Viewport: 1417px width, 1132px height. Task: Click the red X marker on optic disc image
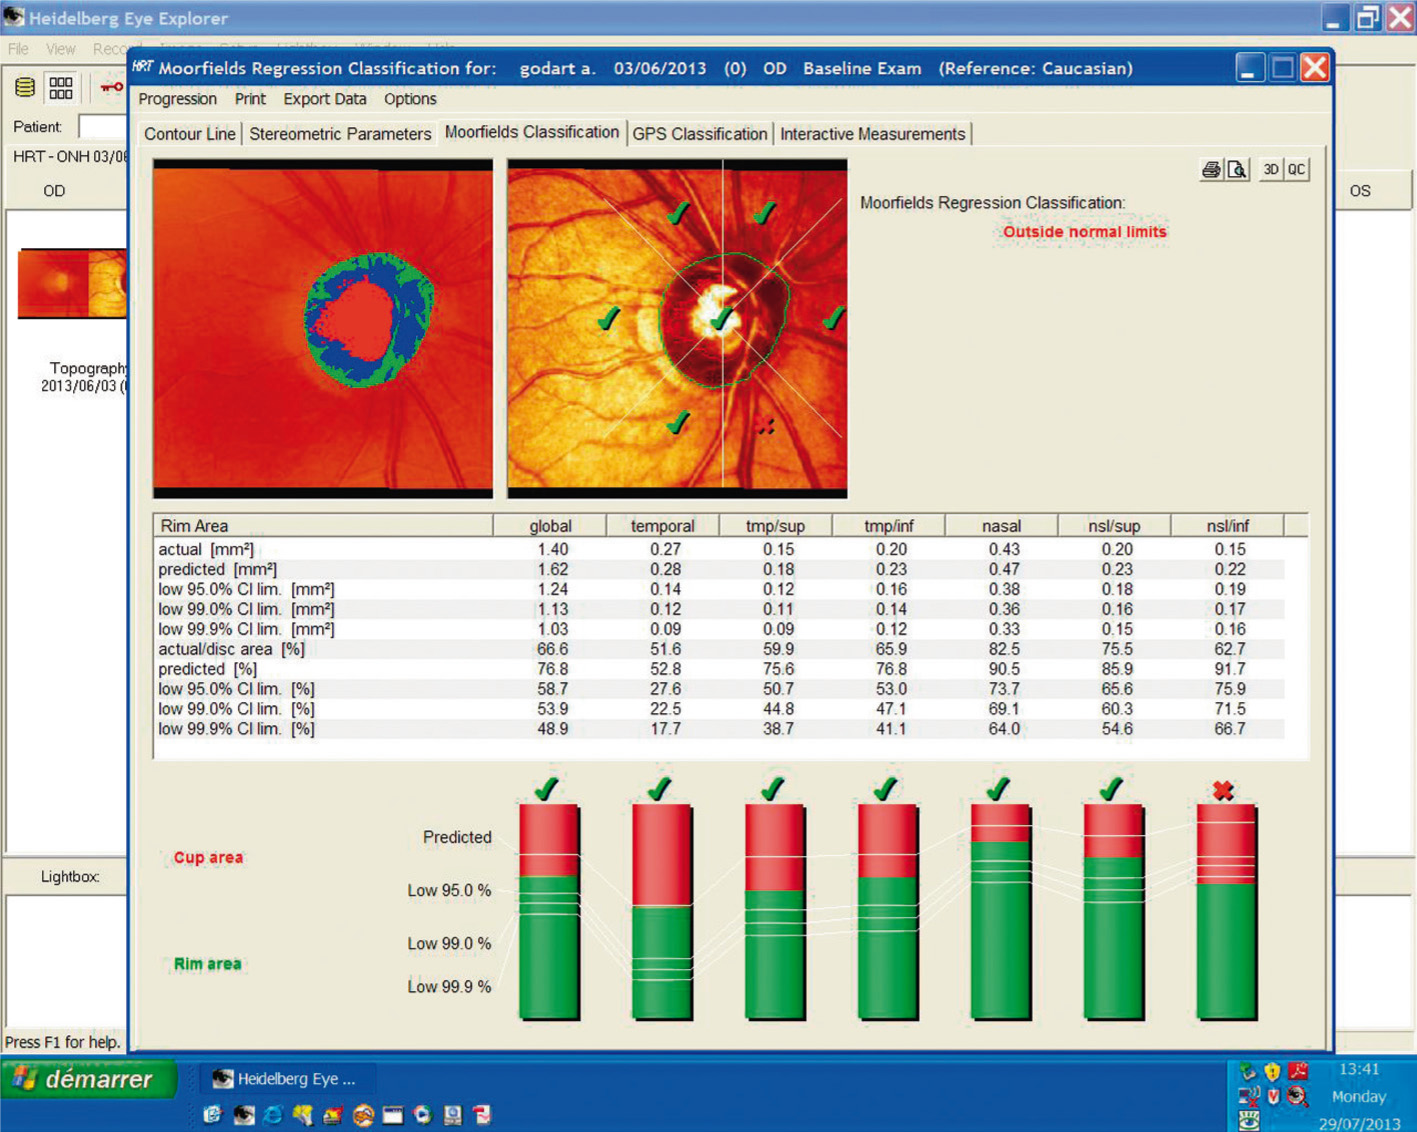point(765,426)
